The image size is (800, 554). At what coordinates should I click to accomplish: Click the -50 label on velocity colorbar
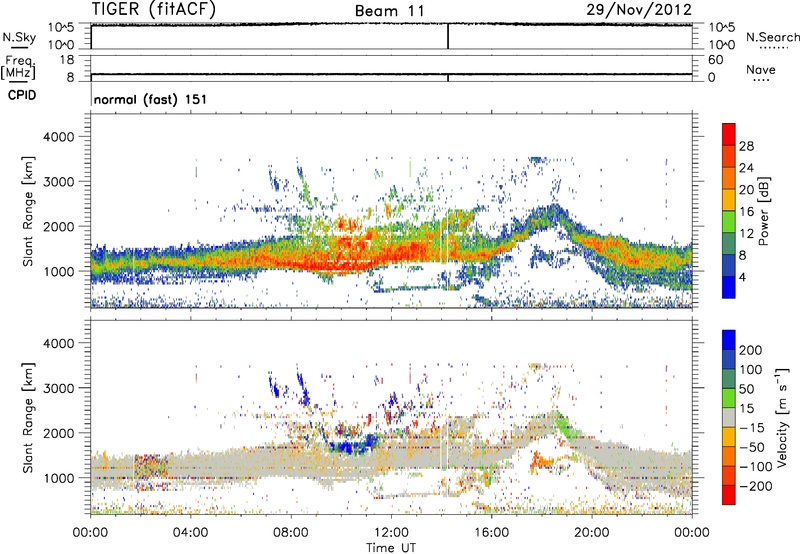coord(751,447)
